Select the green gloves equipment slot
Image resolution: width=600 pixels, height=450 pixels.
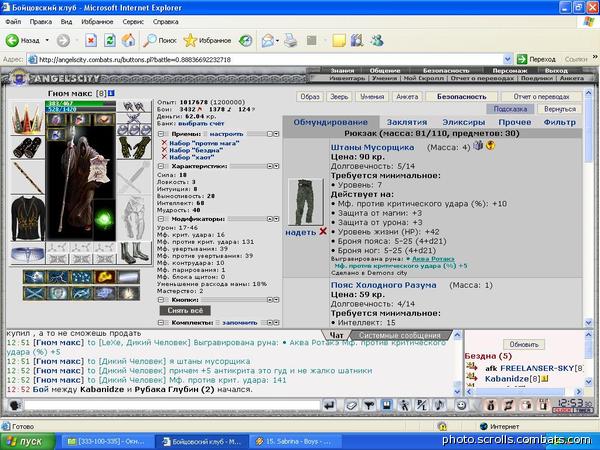coord(134,147)
